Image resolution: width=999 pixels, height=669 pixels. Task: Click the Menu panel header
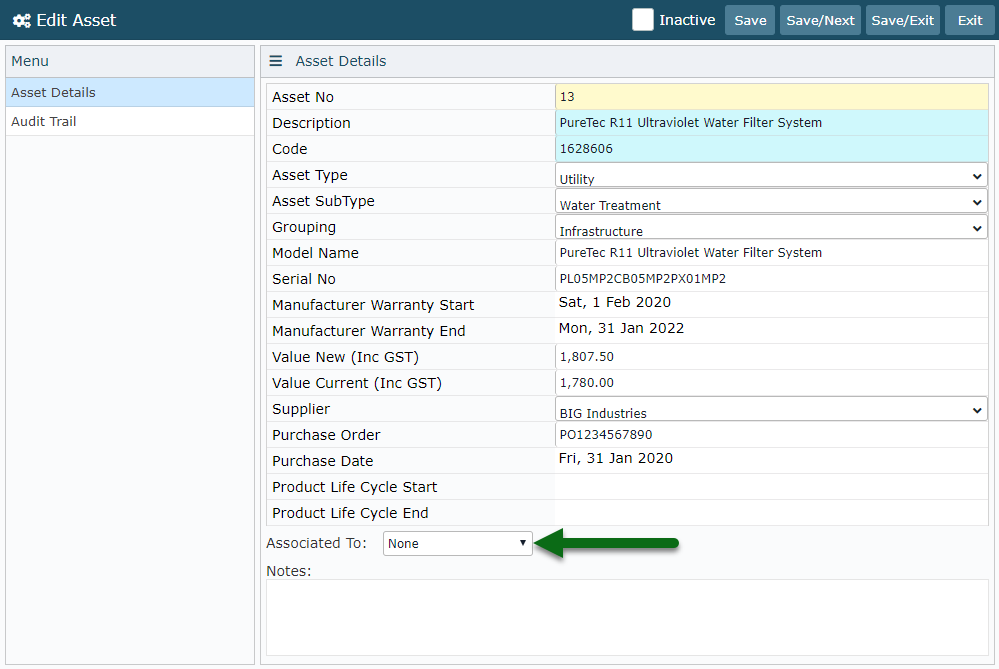pos(130,61)
